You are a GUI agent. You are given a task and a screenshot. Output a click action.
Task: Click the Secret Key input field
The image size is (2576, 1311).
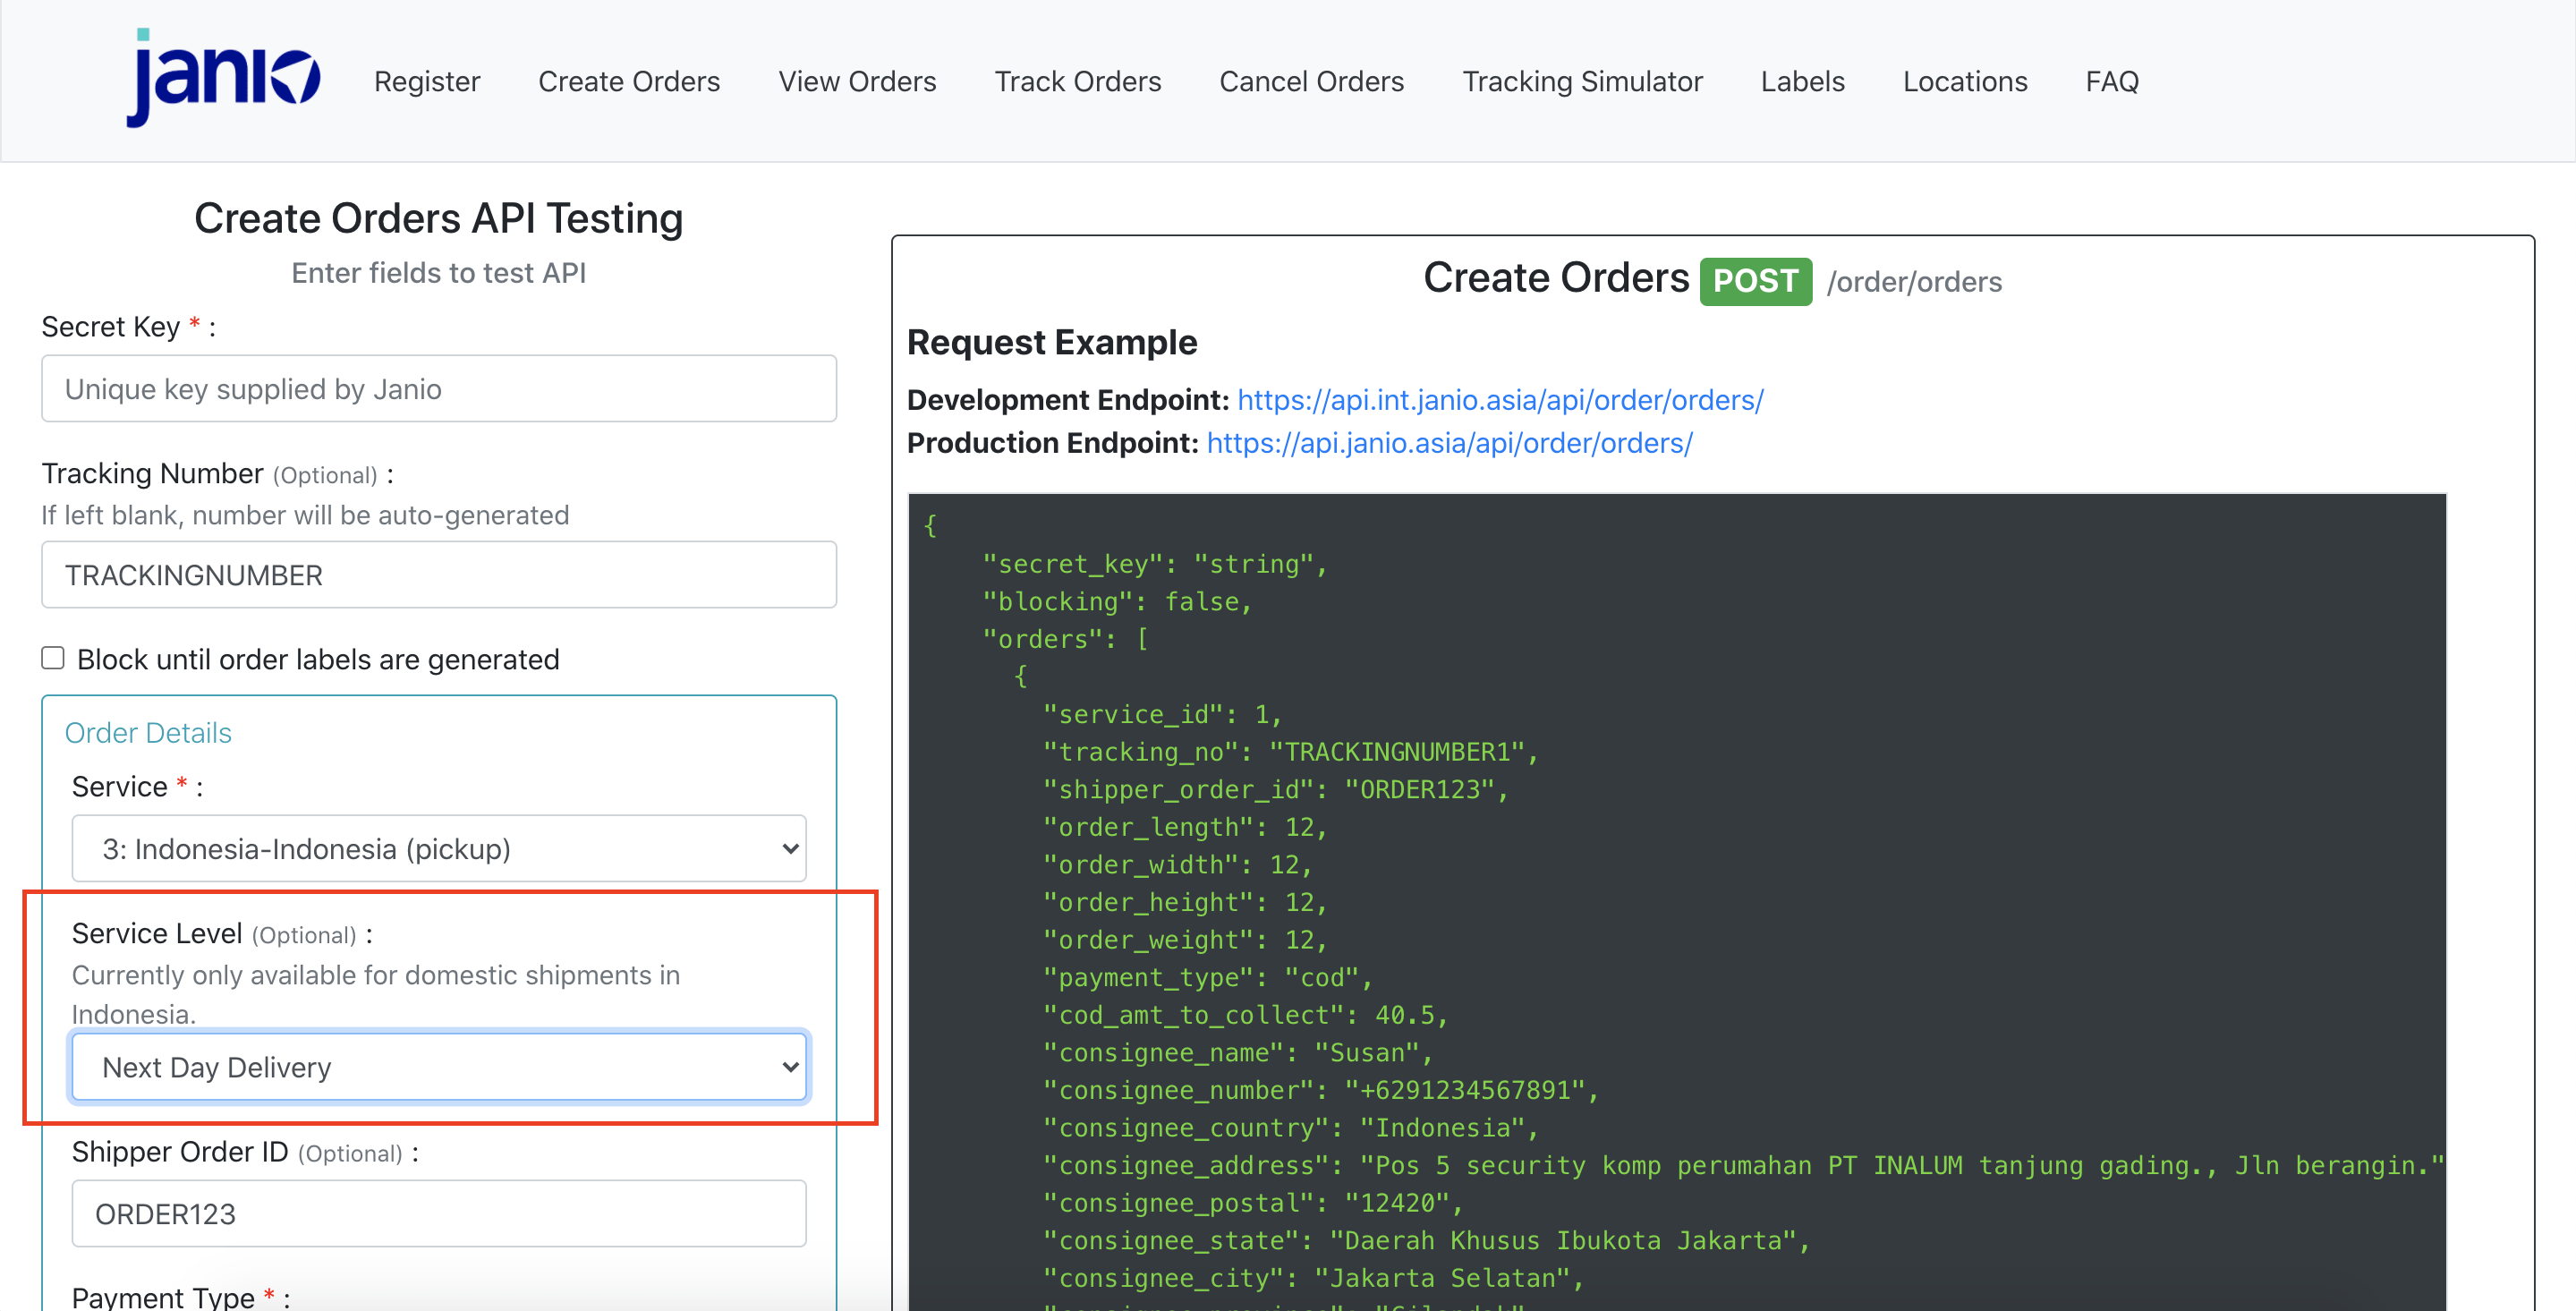pos(439,389)
